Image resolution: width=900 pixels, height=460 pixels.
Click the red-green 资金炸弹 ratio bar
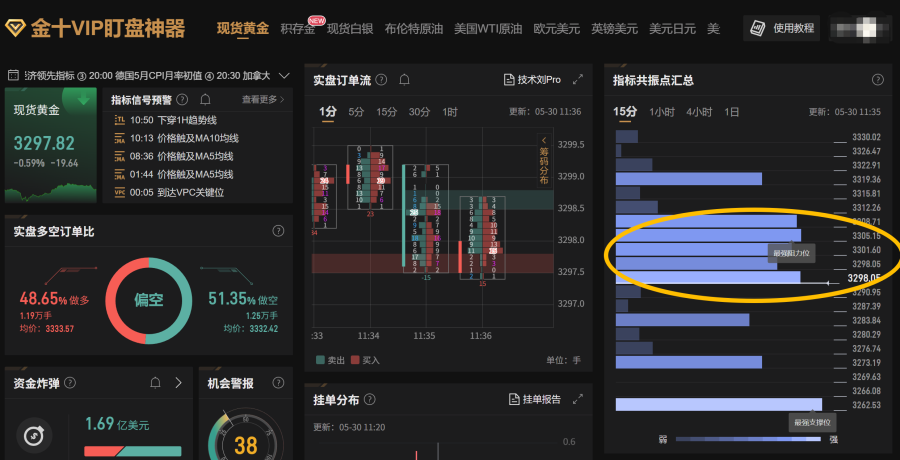tap(133, 451)
